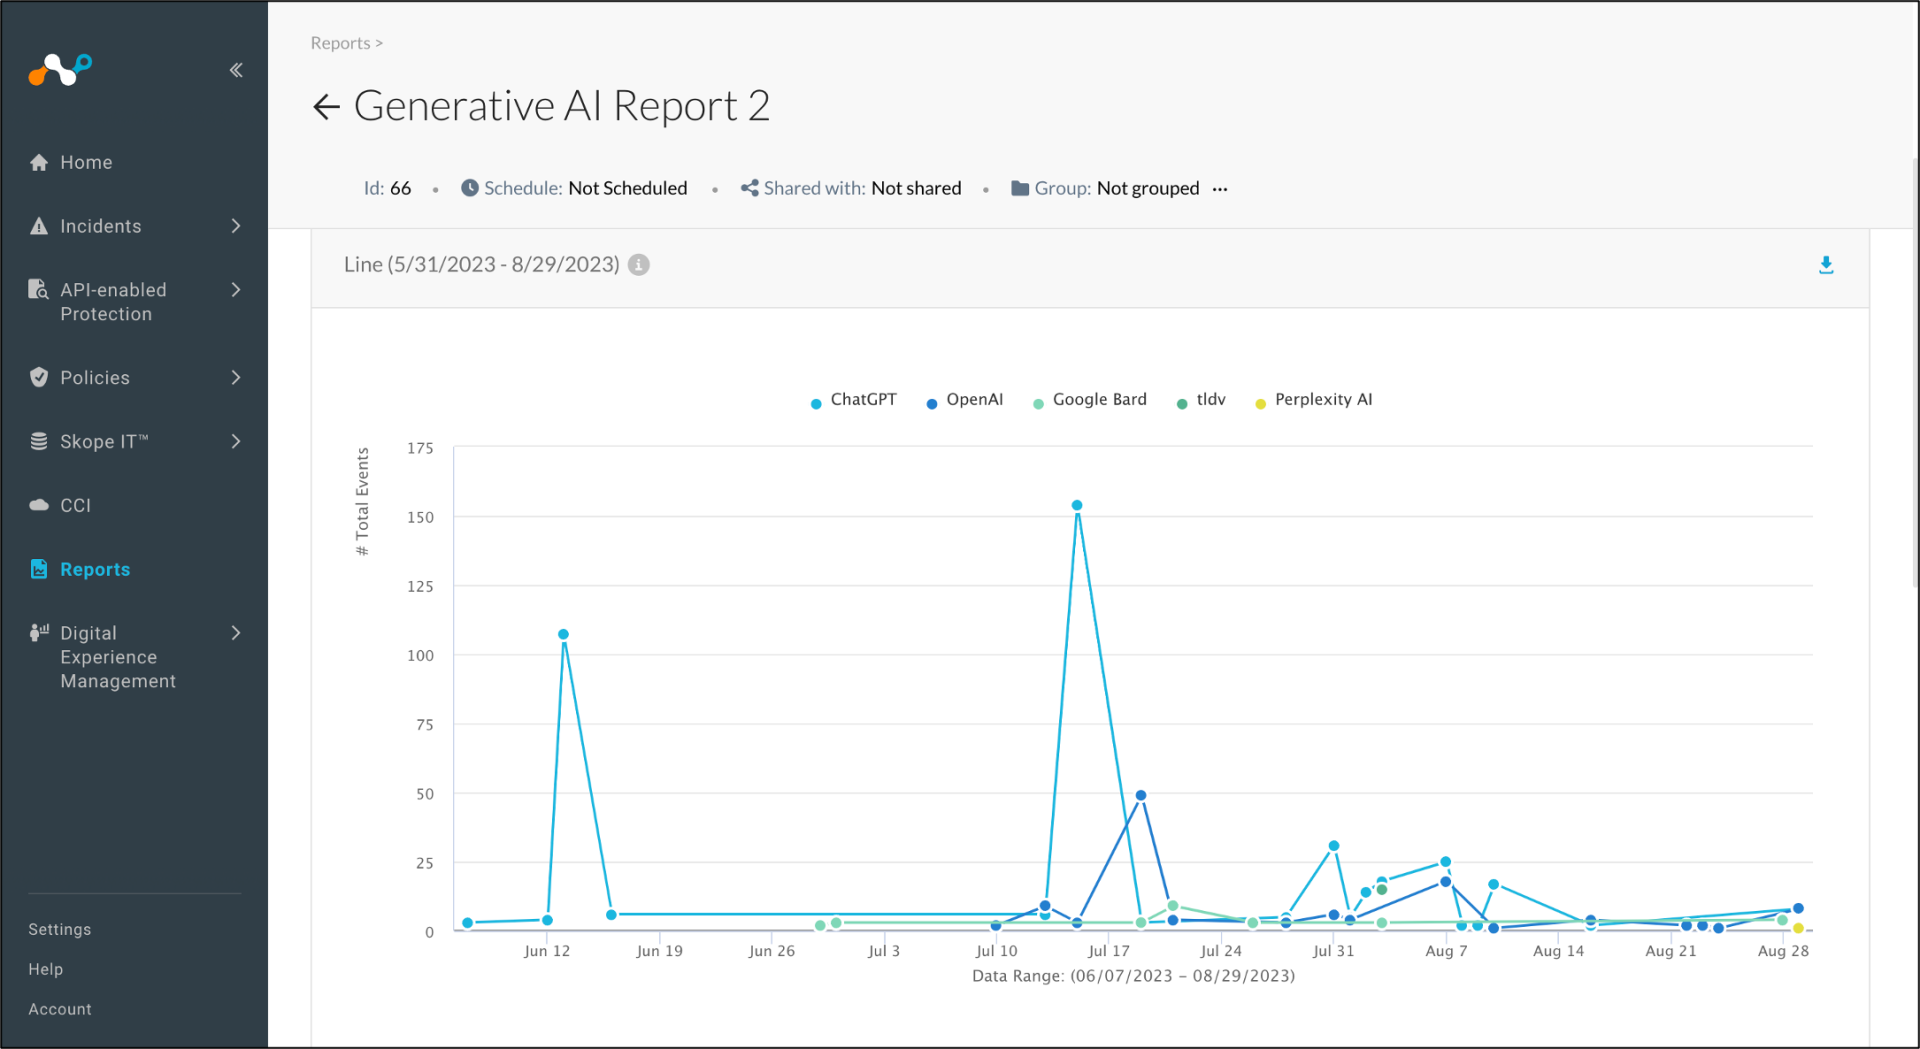Open Skope IT via its stacked-layers icon
The height and width of the screenshot is (1049, 1920).
(39, 441)
